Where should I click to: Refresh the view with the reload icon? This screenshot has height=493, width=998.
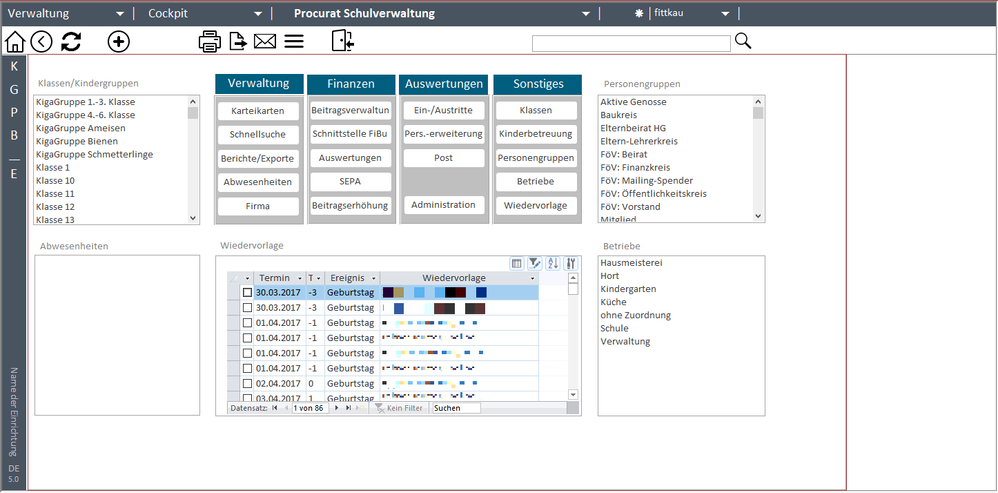click(x=71, y=42)
